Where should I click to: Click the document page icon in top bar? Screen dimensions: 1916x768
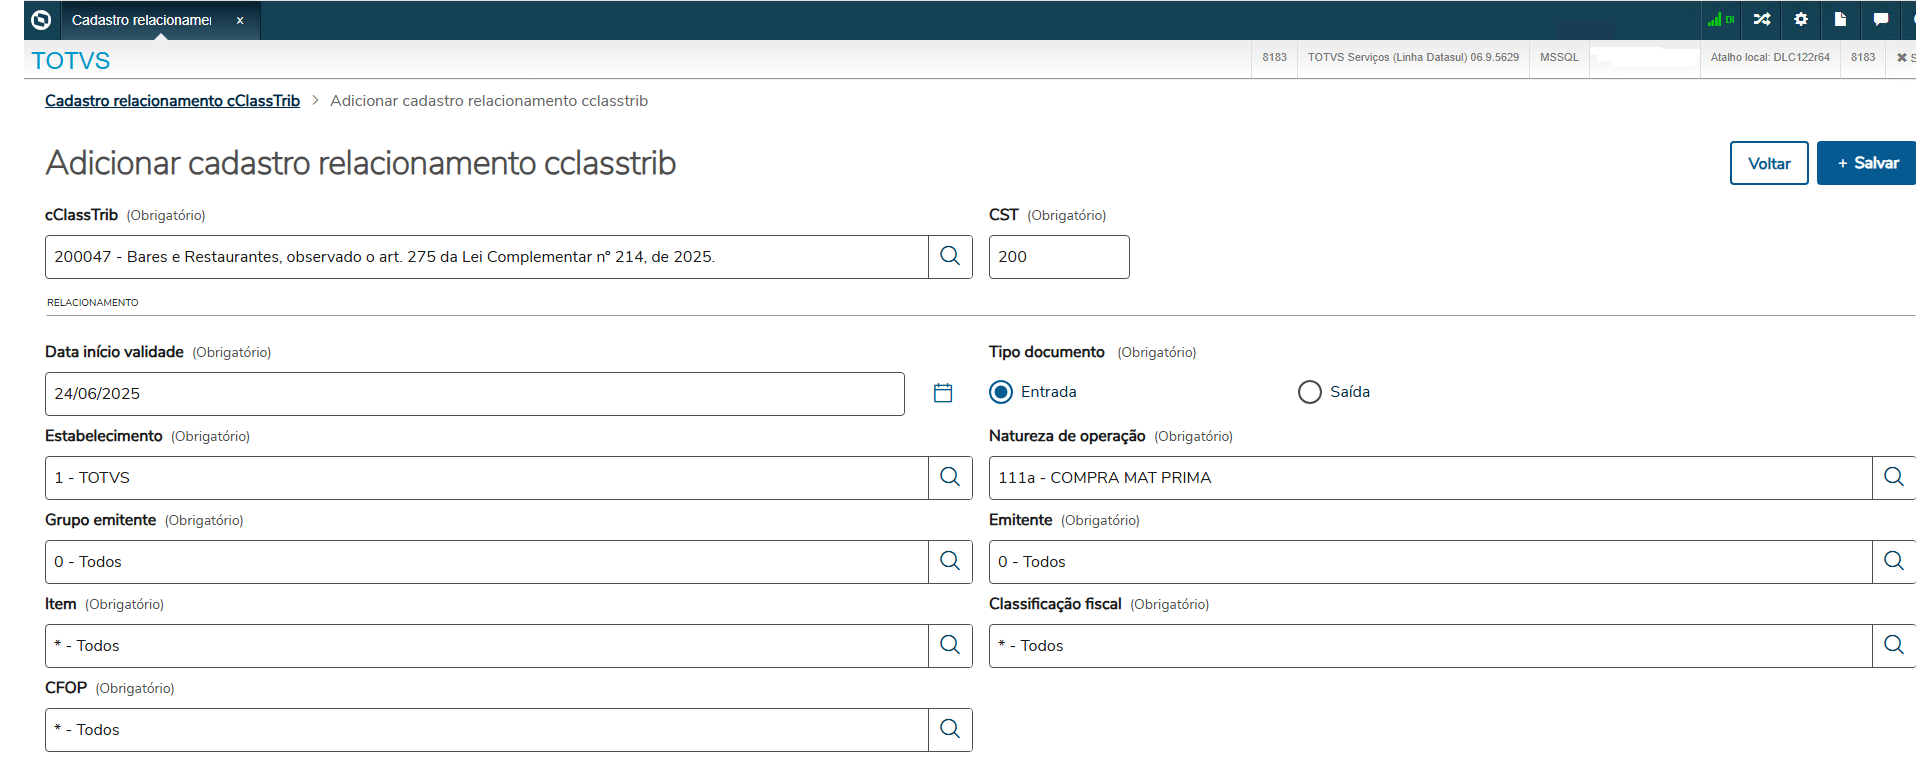[1840, 19]
